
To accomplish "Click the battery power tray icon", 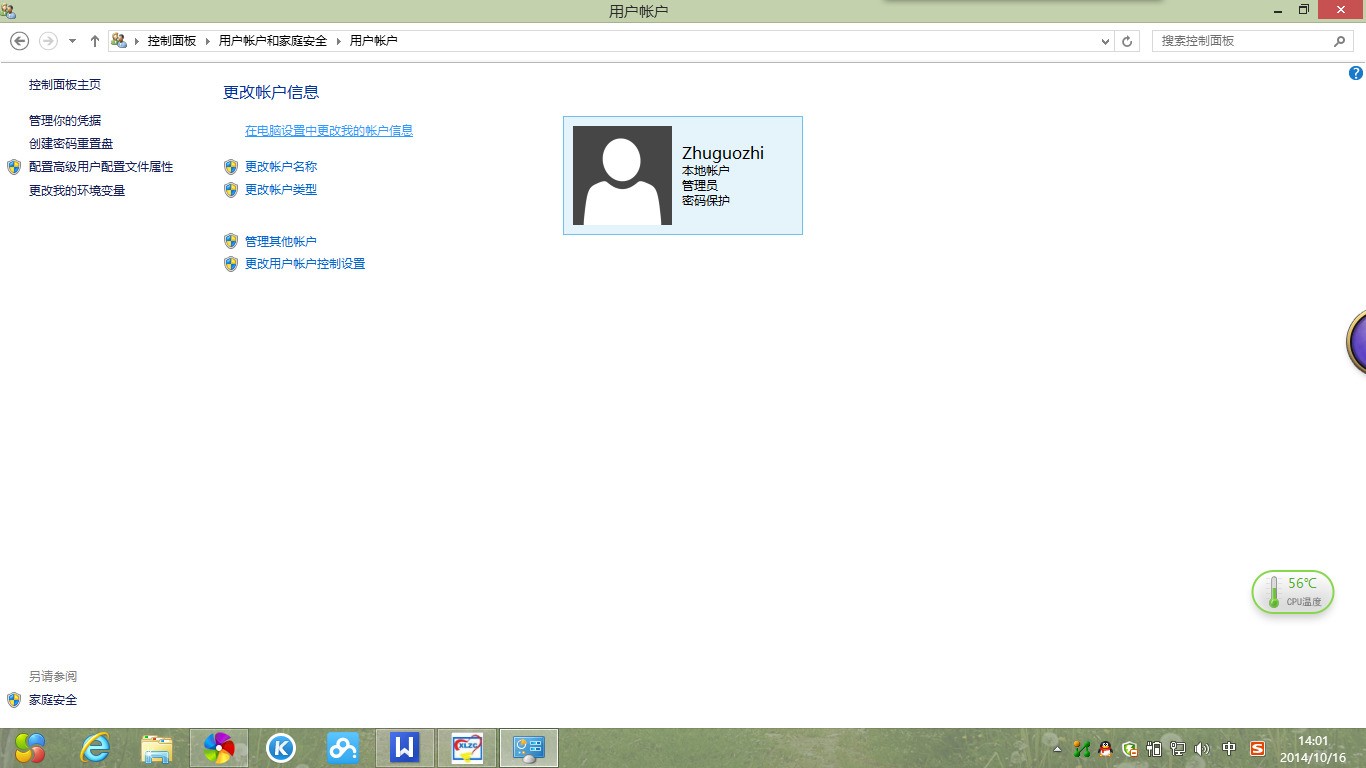I will (x=1154, y=748).
